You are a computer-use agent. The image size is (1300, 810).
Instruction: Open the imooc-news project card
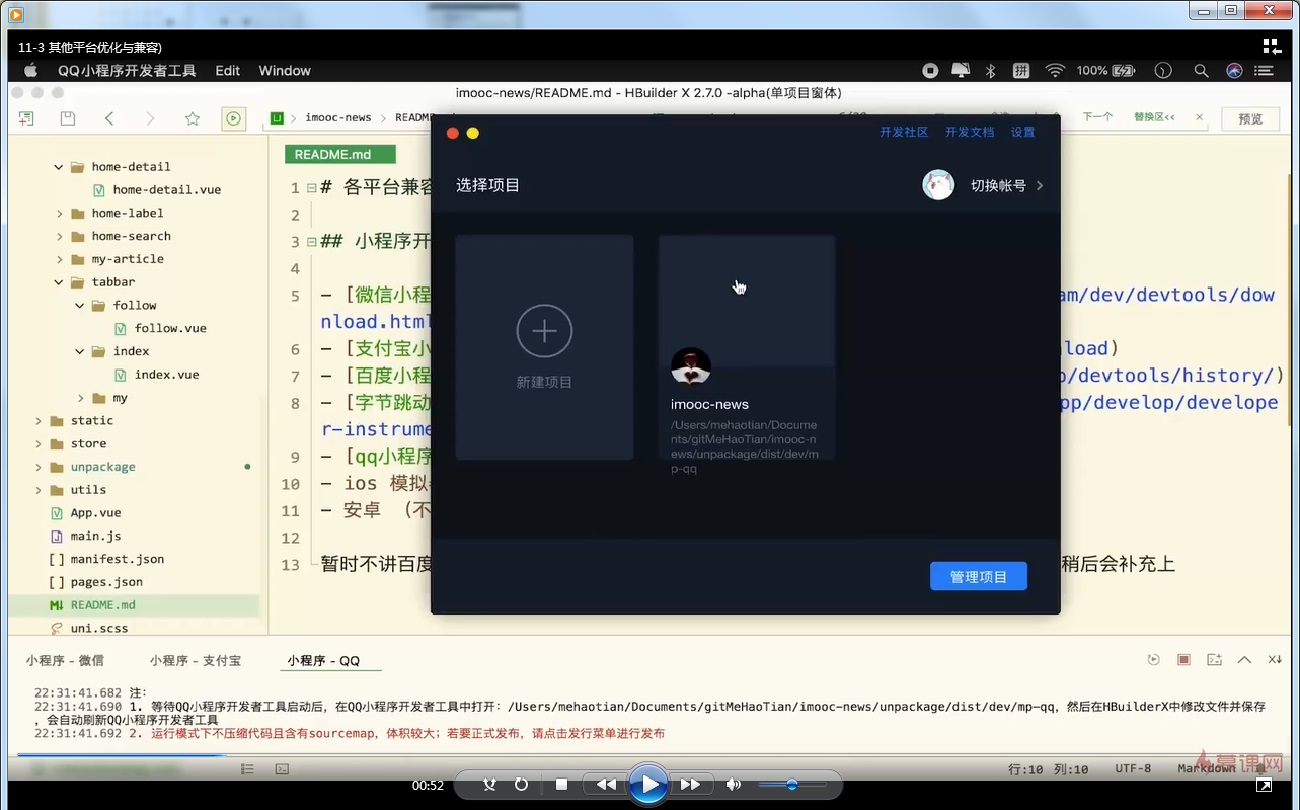tap(747, 348)
